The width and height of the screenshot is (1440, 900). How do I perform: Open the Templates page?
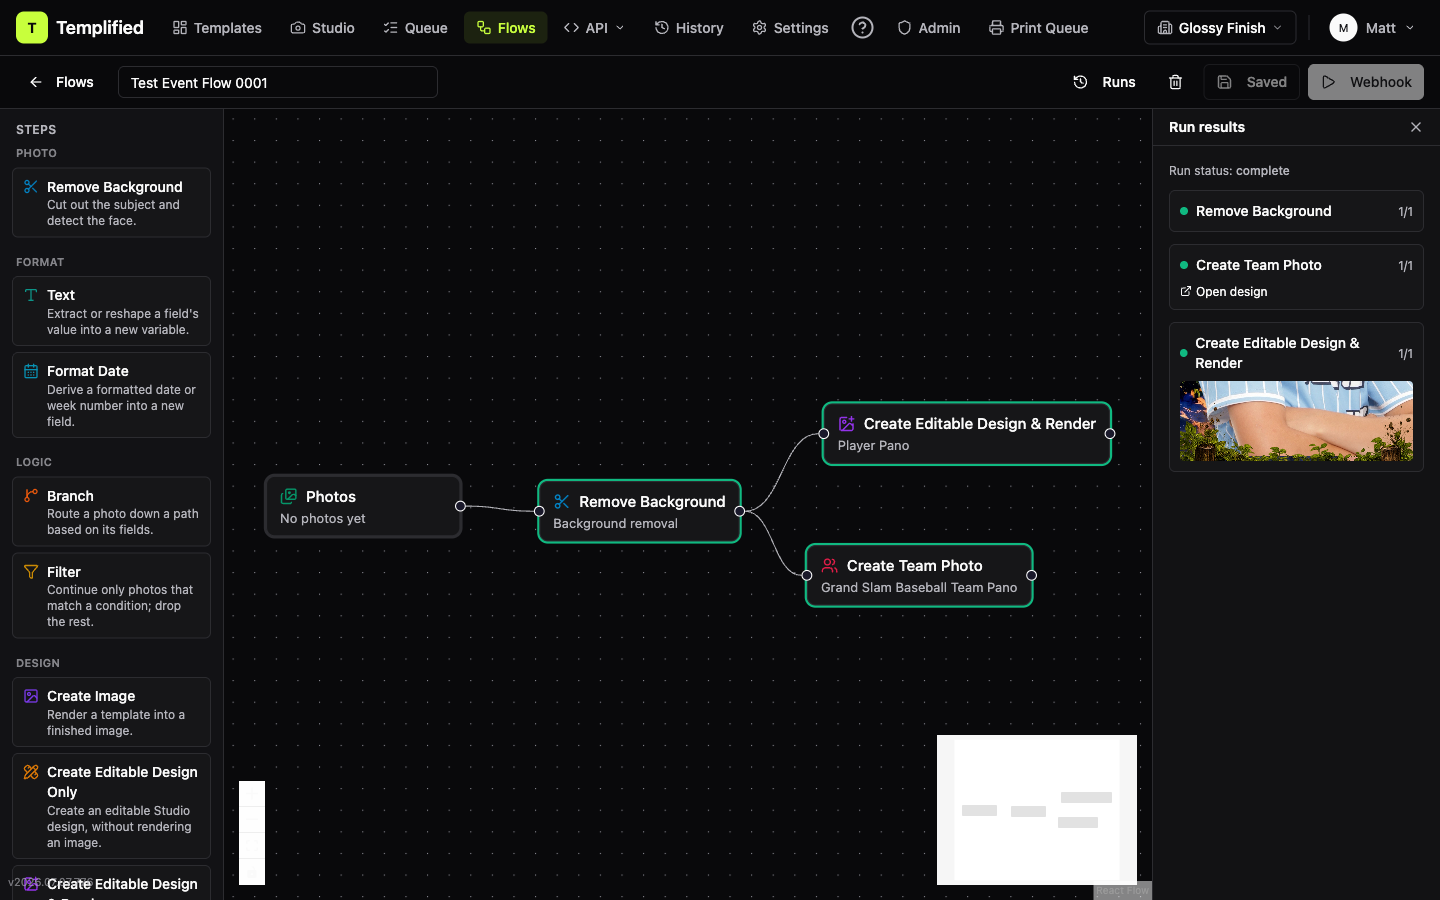[x=217, y=28]
